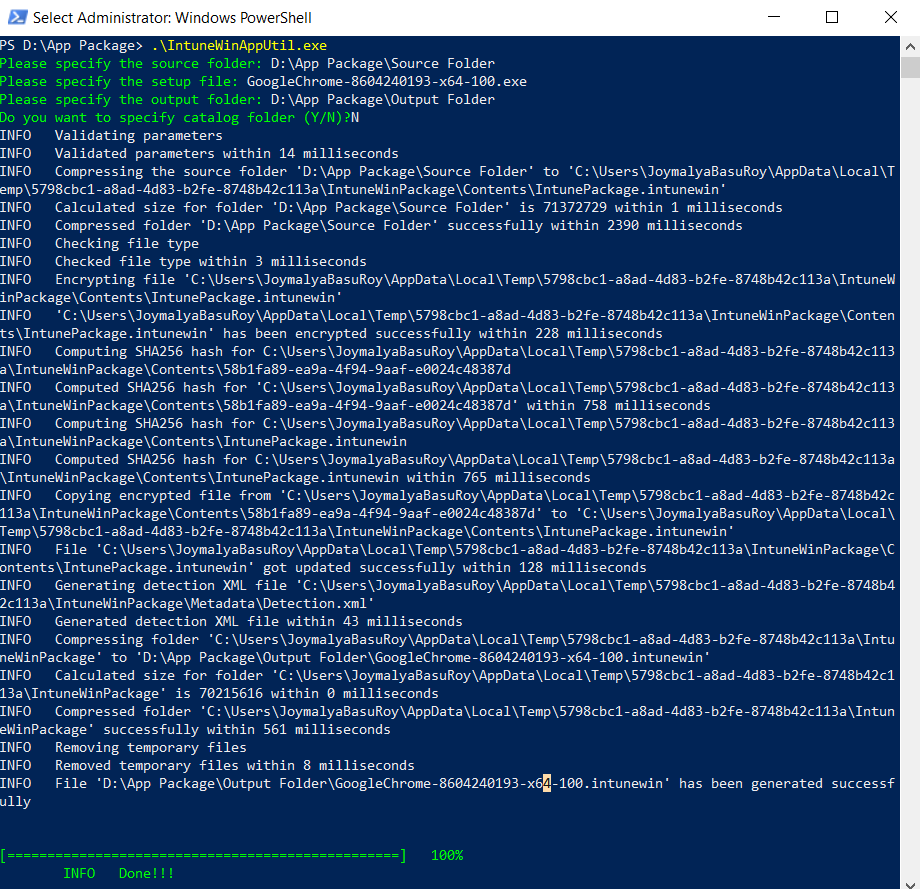Click the 'PS D:\App Package>' prompt

(71, 46)
